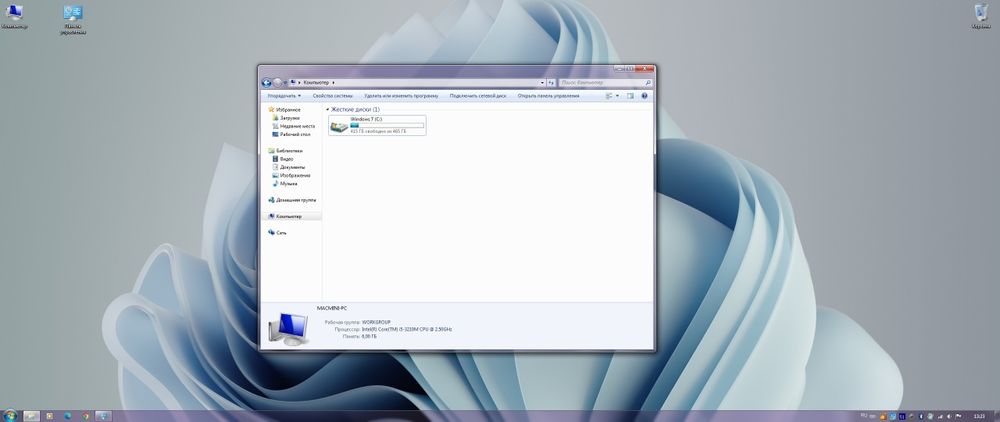Click Свойства системы in the toolbar
This screenshot has height=422, width=1000.
(333, 96)
